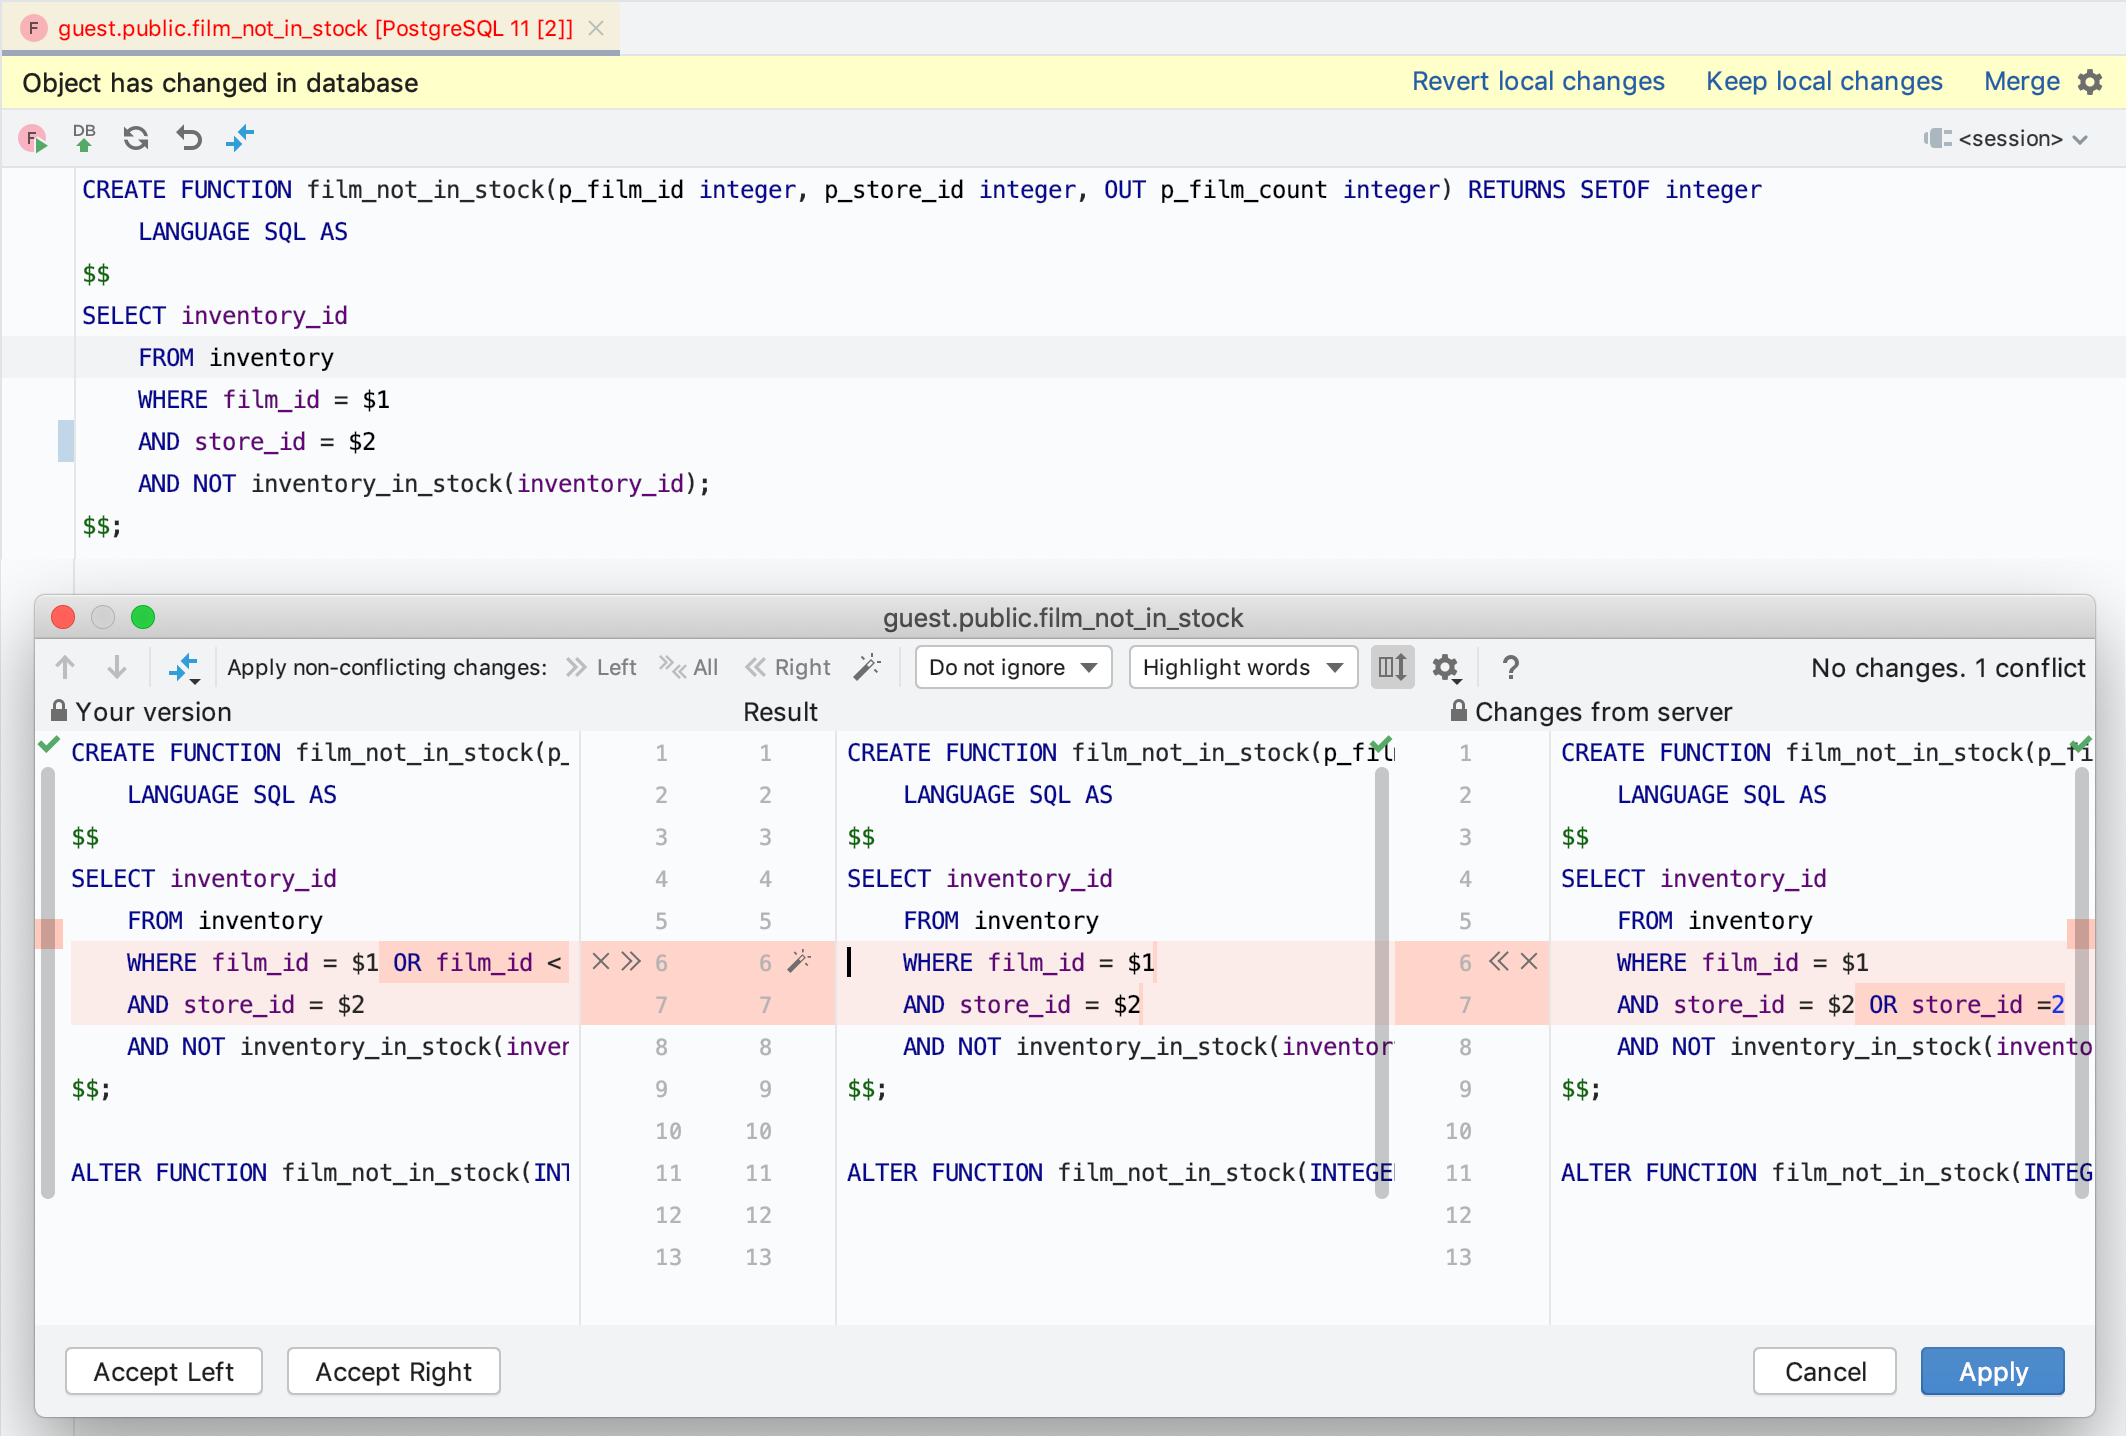Open help question mark icon
The height and width of the screenshot is (1436, 2126).
(x=1511, y=667)
